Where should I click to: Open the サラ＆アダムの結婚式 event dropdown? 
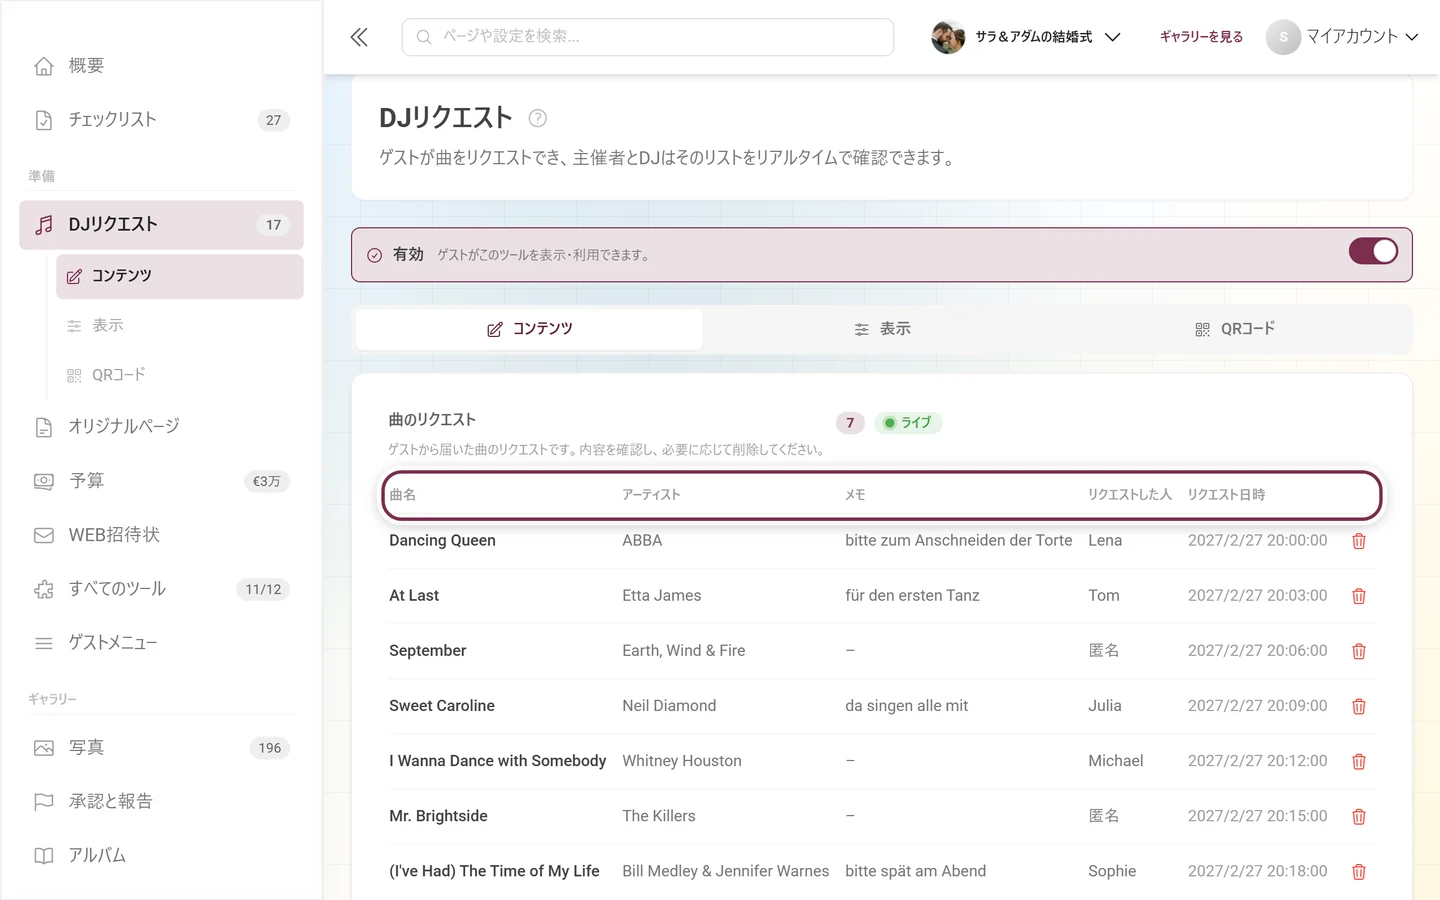pos(1026,37)
